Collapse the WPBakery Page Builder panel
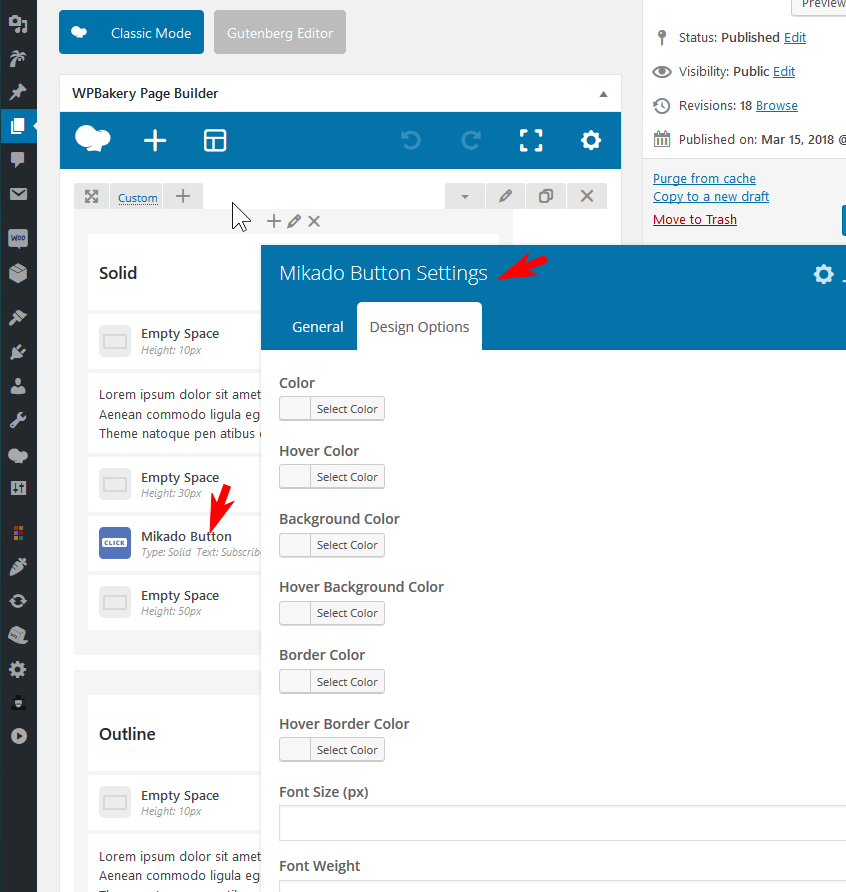 [x=603, y=94]
